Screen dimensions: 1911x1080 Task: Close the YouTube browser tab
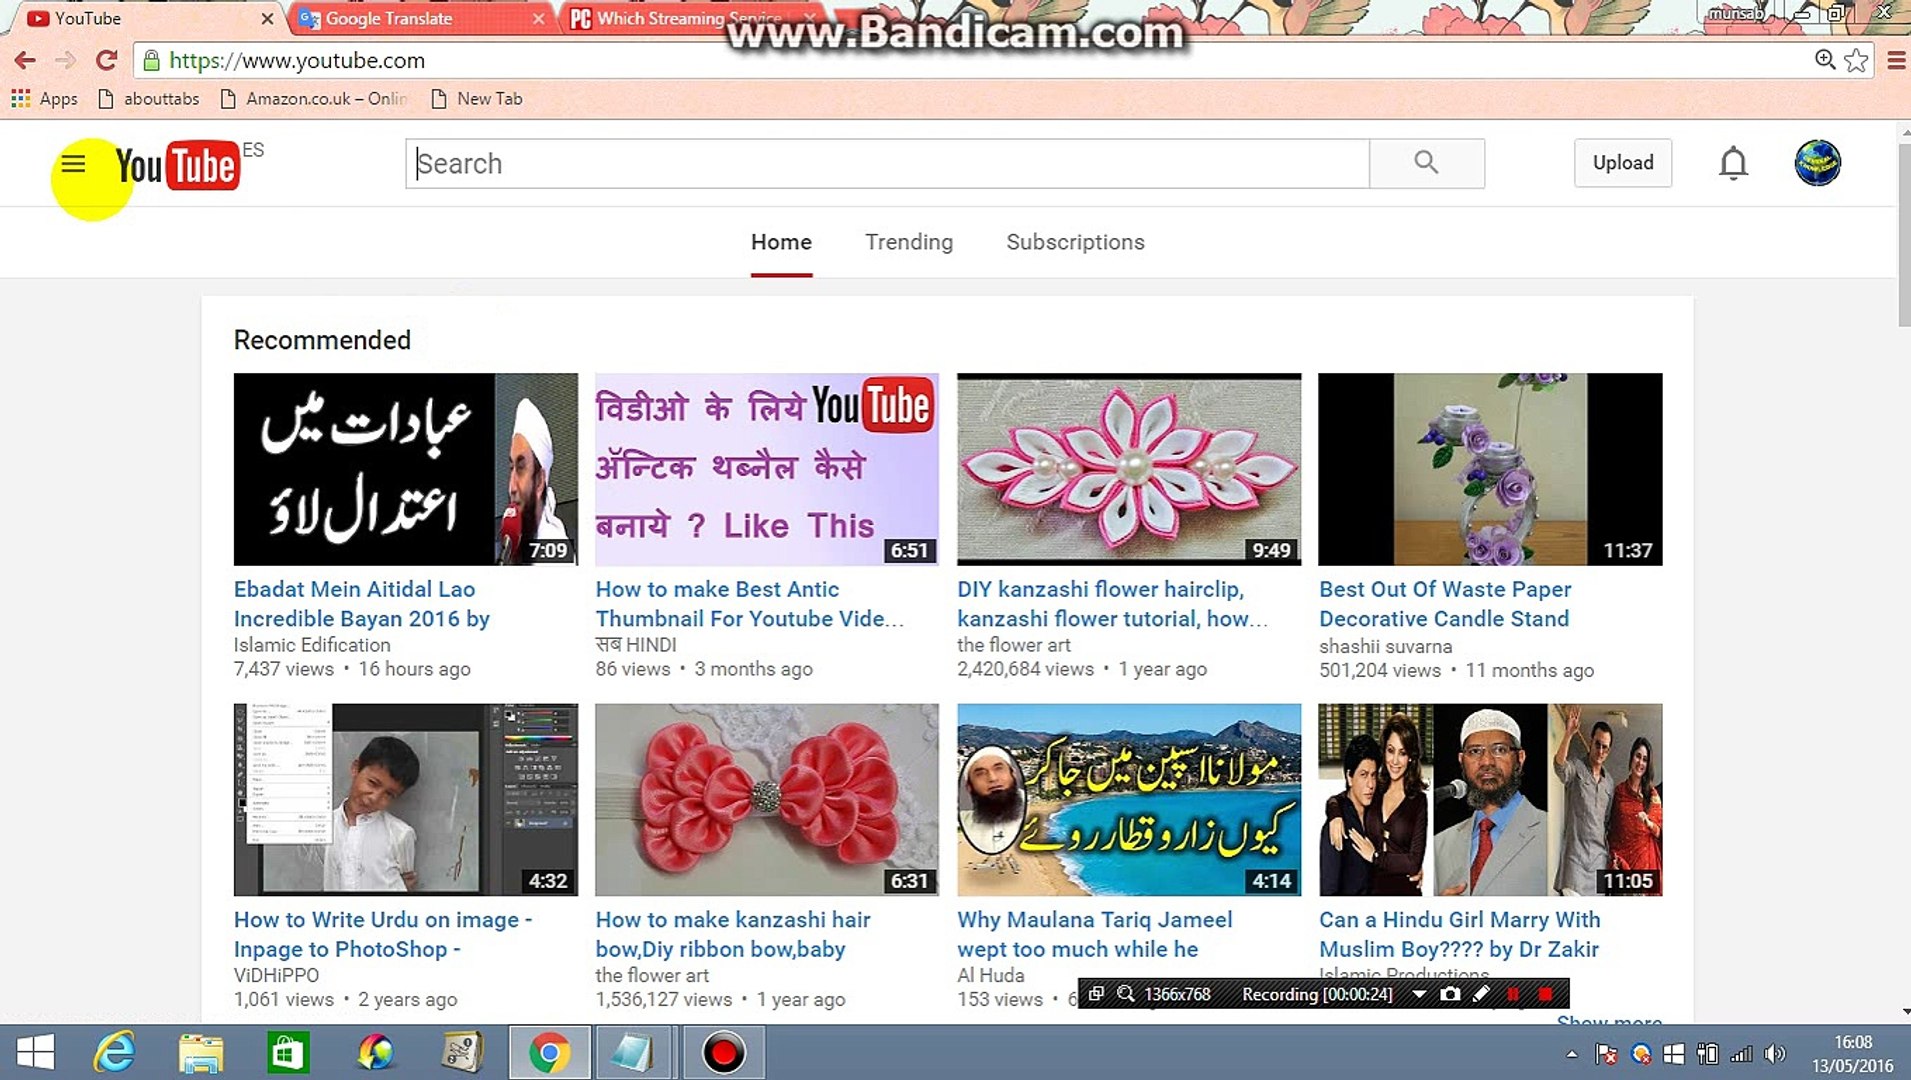267,18
